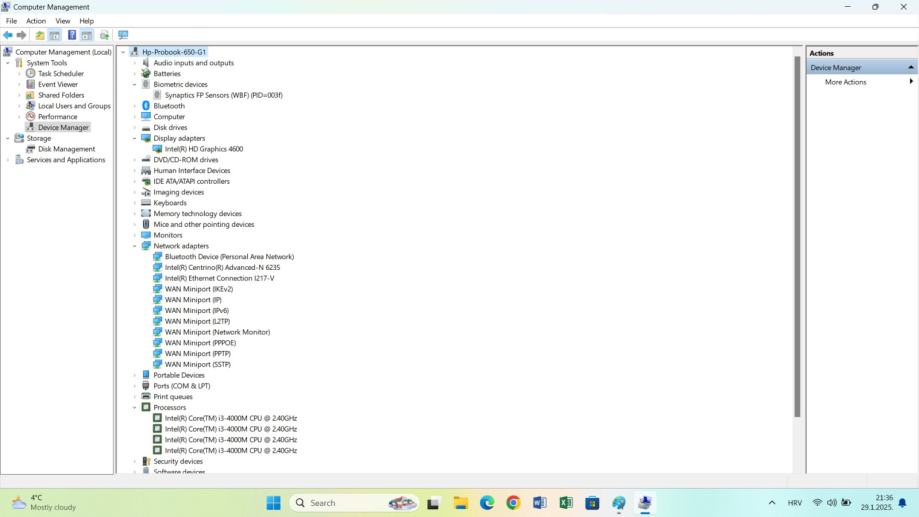The height and width of the screenshot is (517, 919).
Task: Open Microsoft Edge from the taskbar
Action: click(487, 503)
